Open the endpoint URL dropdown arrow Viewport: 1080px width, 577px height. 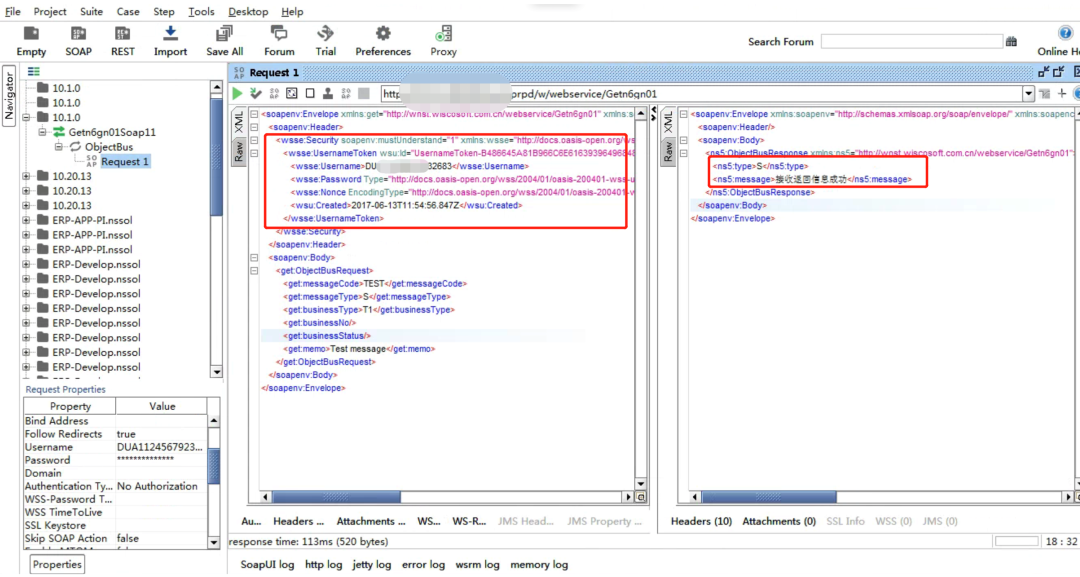[1028, 94]
